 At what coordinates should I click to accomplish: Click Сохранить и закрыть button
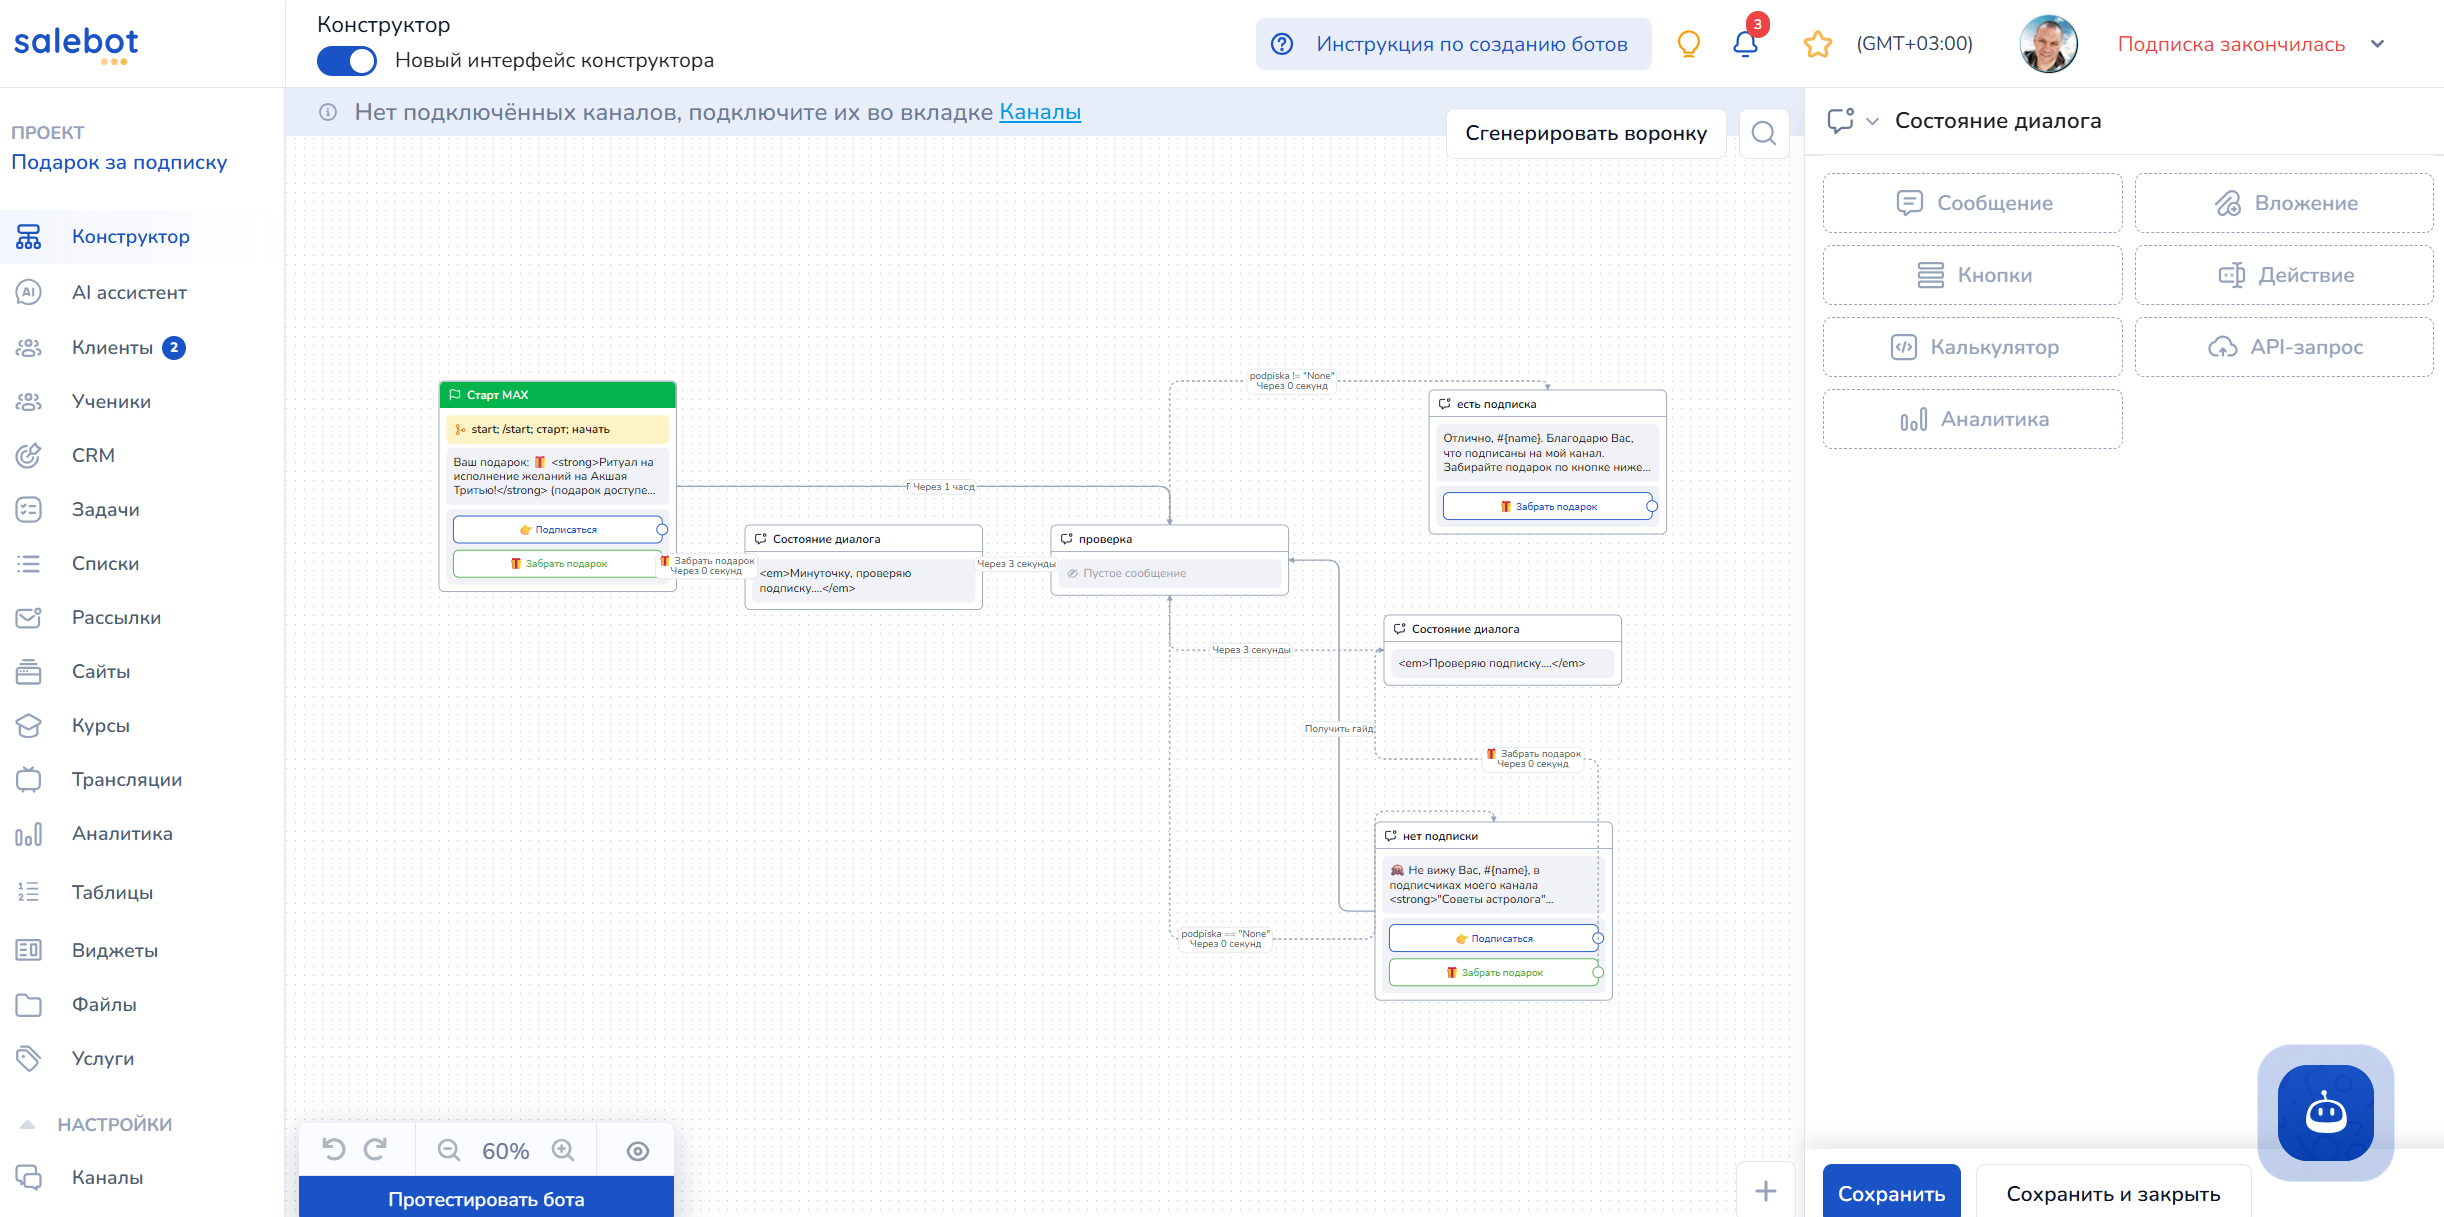(x=2113, y=1193)
